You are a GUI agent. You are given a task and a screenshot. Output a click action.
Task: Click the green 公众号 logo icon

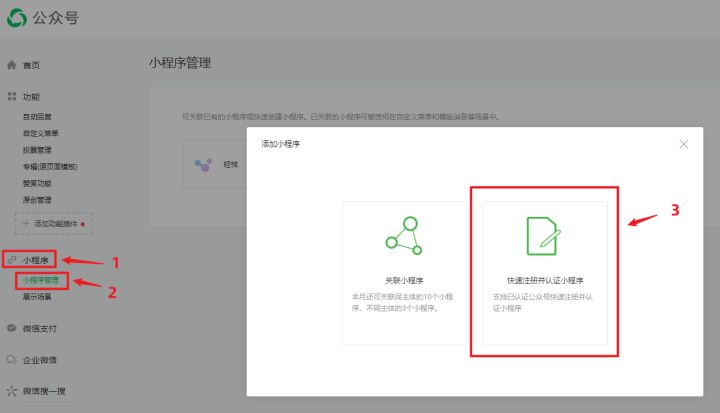click(x=17, y=18)
